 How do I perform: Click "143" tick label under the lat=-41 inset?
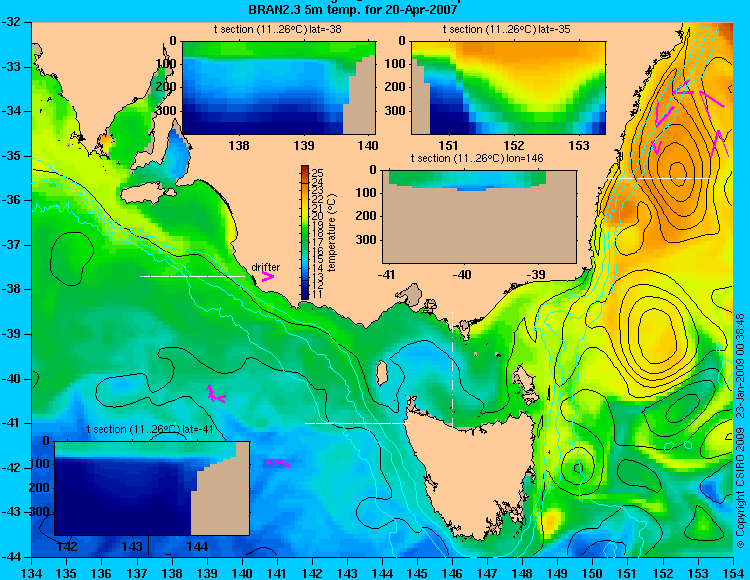(132, 546)
